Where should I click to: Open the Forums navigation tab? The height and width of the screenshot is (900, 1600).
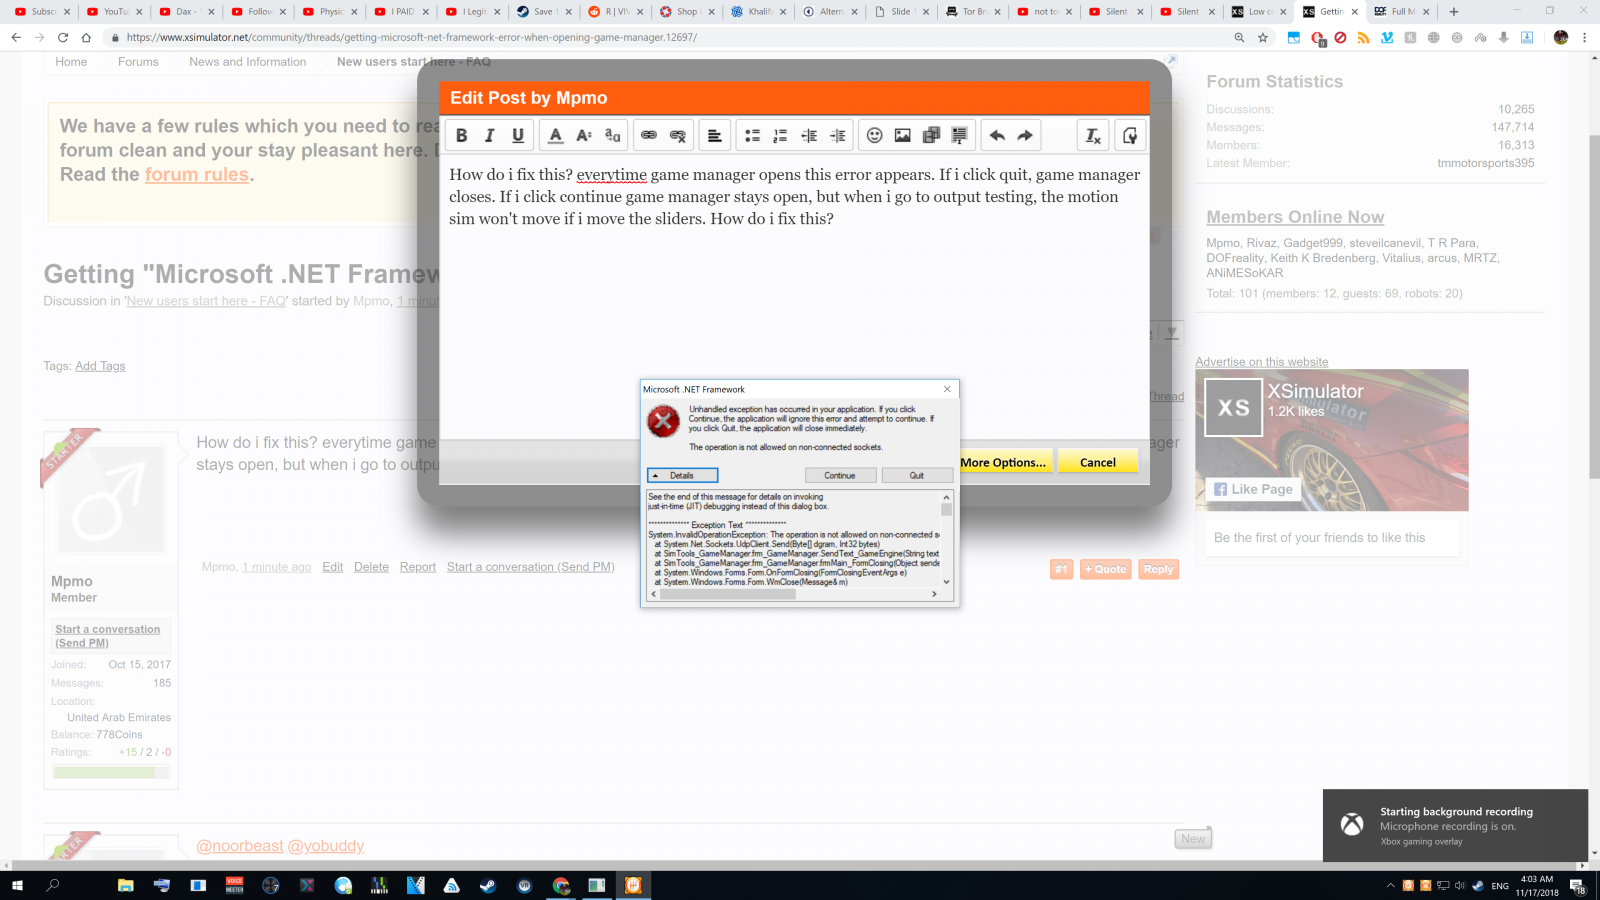(x=138, y=62)
